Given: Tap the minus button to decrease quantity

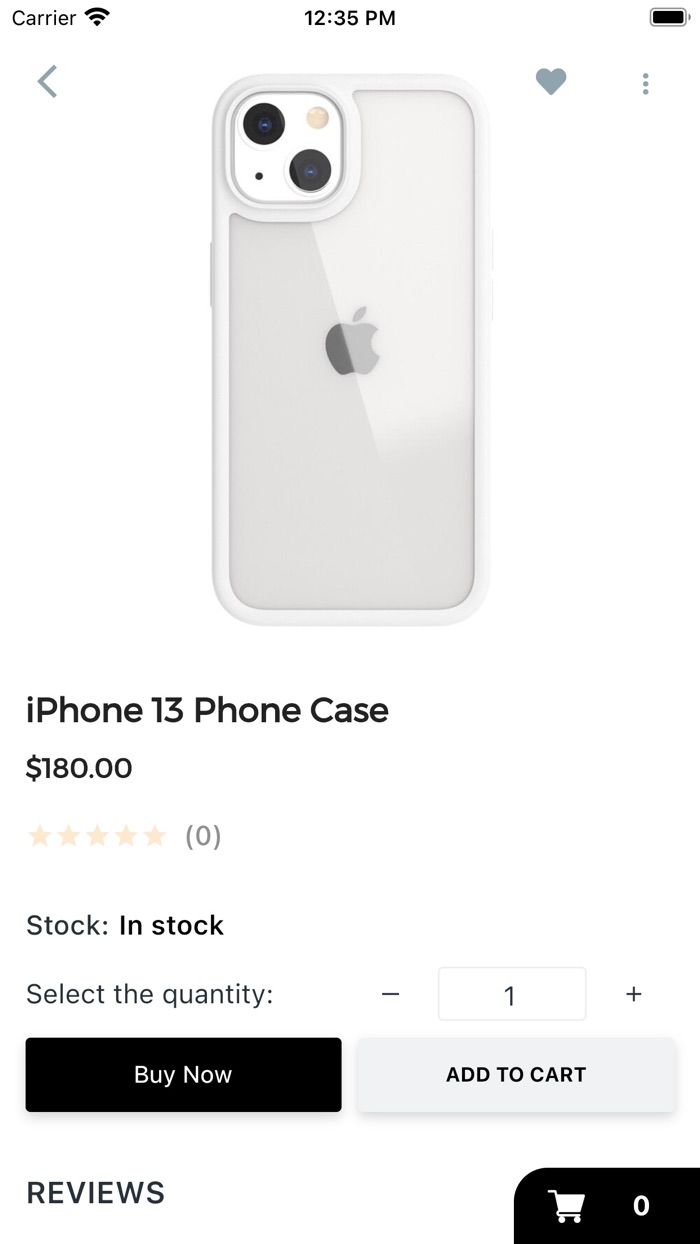Looking at the screenshot, I should [390, 994].
